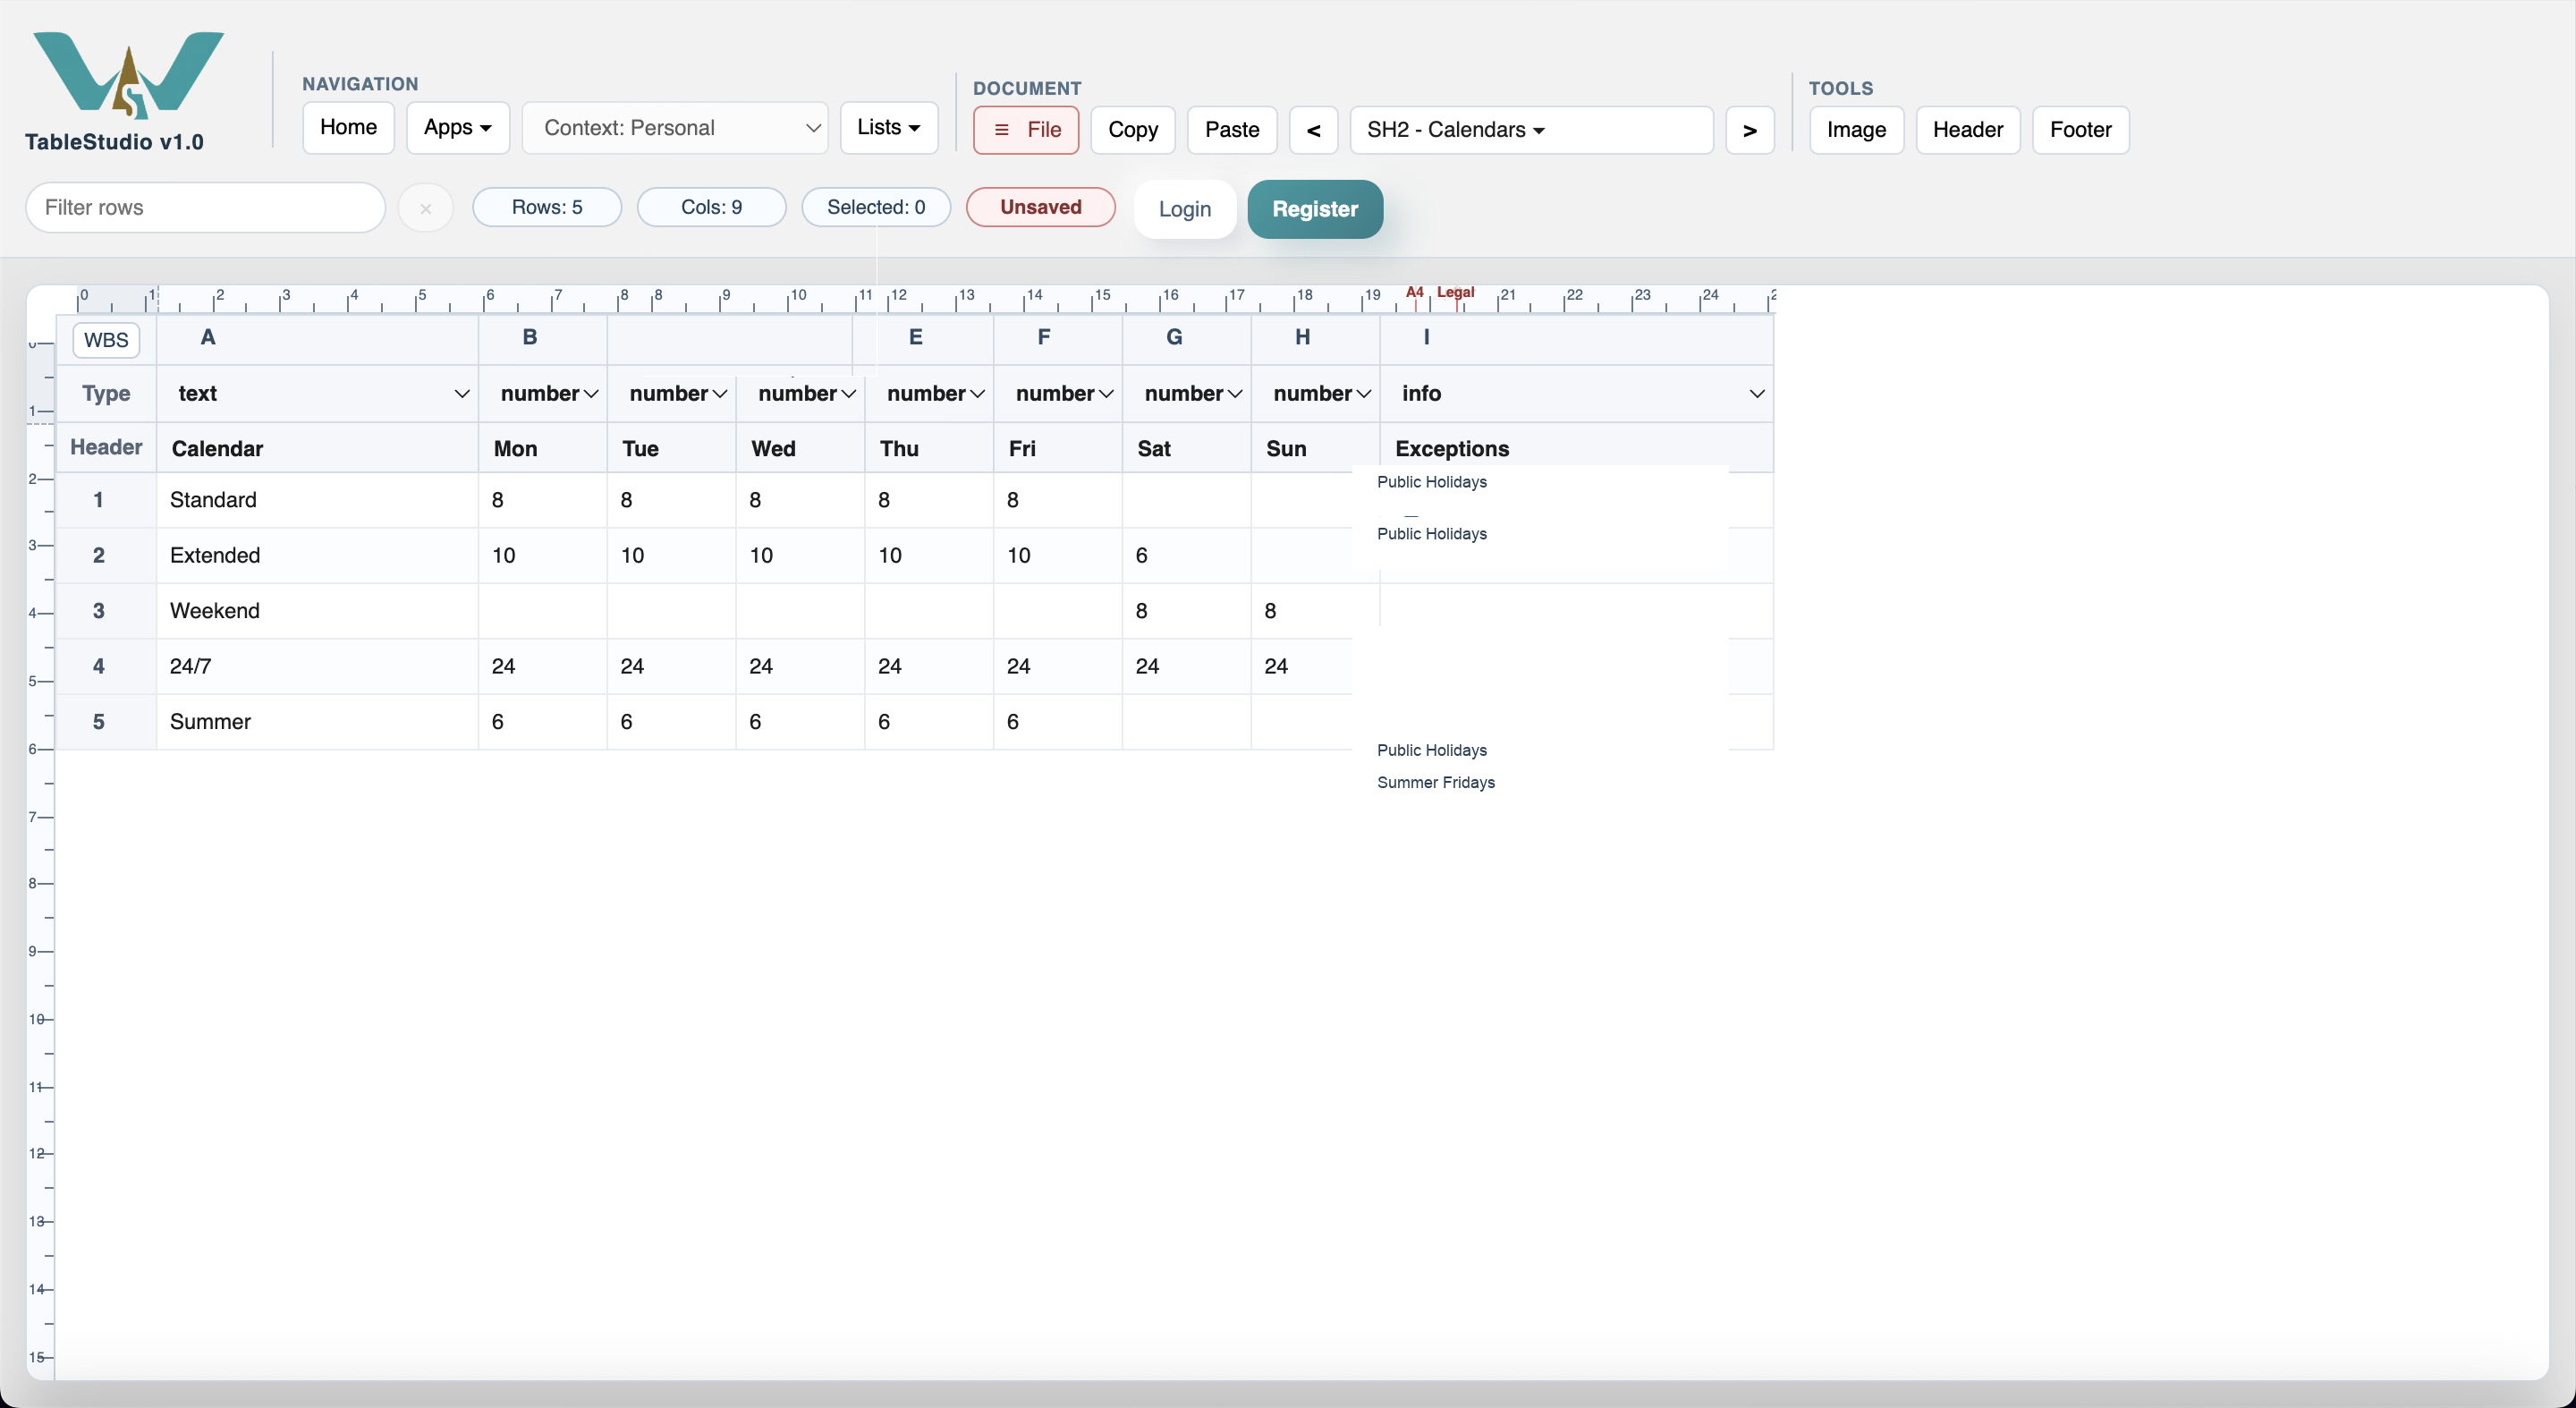The height and width of the screenshot is (1408, 2576).
Task: Expand the Context: Personal selector
Action: point(675,128)
